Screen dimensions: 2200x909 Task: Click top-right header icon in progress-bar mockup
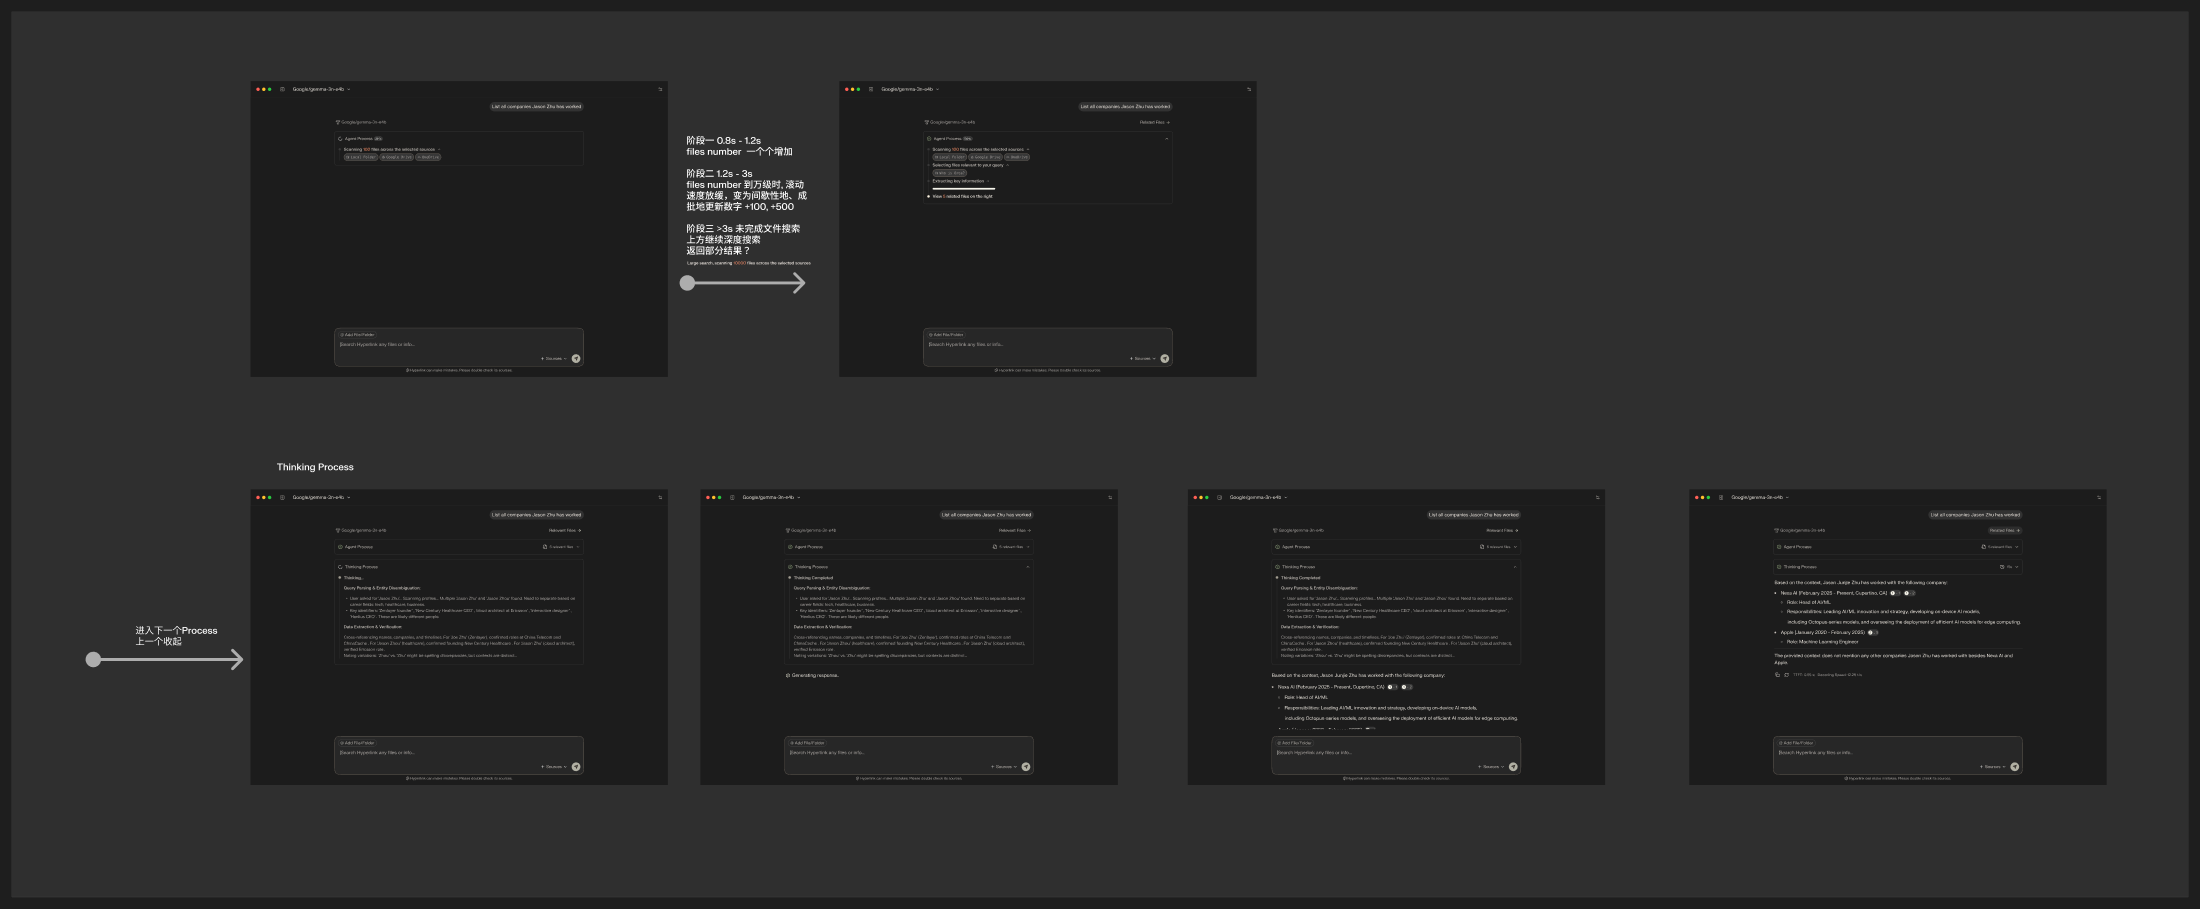pyautogui.click(x=1249, y=89)
